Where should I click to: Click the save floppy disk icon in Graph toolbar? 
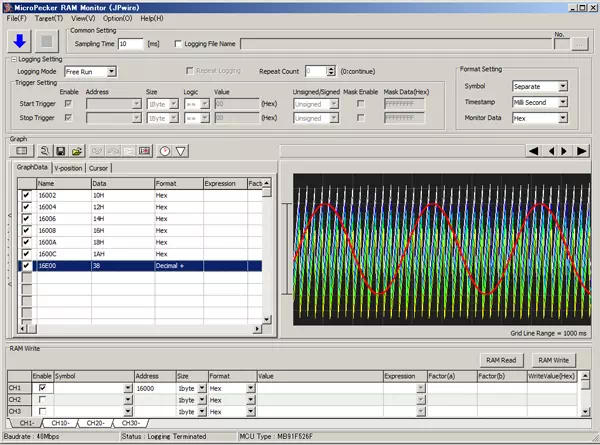(59, 150)
